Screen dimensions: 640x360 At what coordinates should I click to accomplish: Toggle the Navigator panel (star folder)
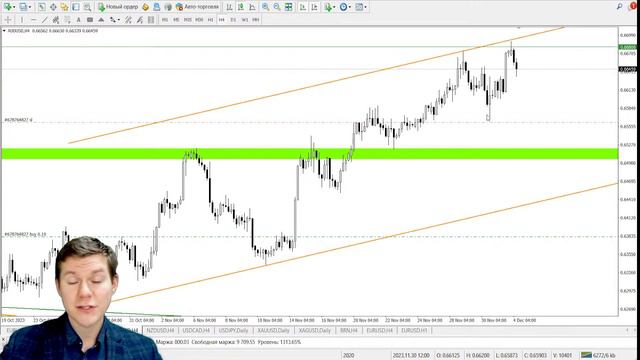pos(64,7)
